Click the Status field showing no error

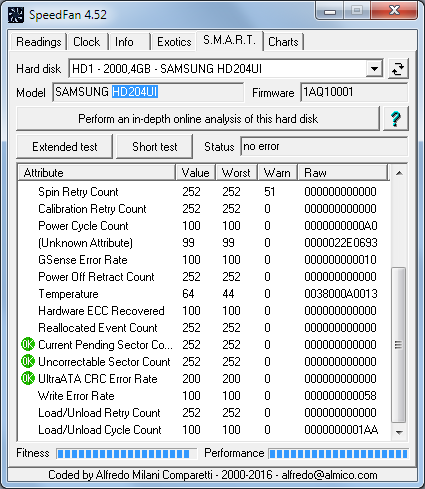(x=324, y=146)
